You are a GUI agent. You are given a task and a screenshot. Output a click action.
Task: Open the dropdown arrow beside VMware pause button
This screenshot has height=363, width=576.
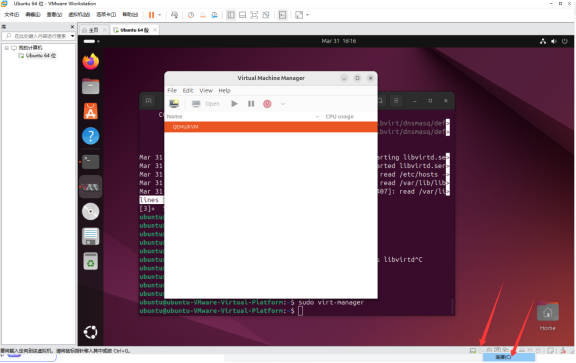159,15
